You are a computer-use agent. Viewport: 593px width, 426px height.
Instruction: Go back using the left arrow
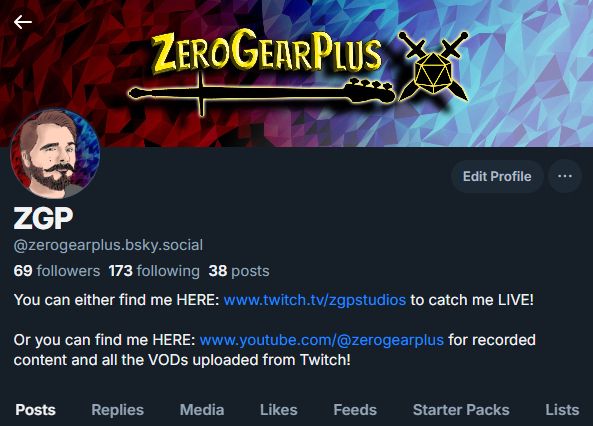[23, 22]
